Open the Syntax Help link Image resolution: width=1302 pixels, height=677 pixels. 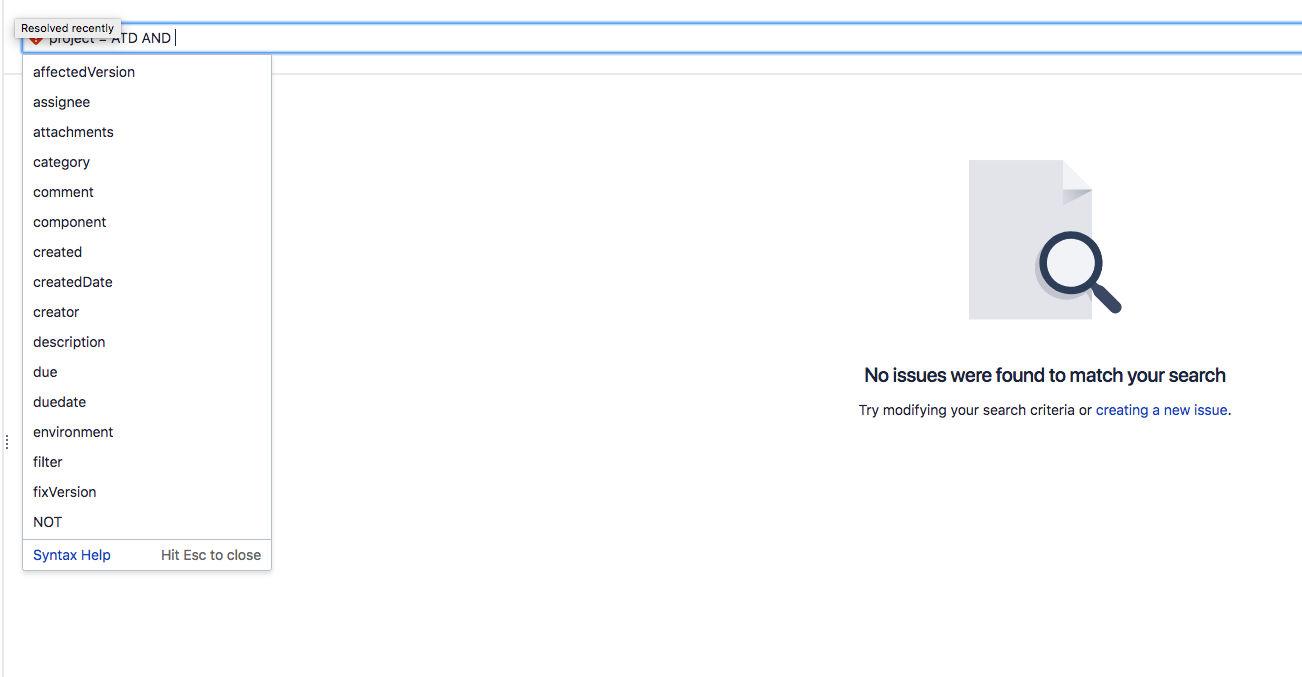pyautogui.click(x=72, y=555)
